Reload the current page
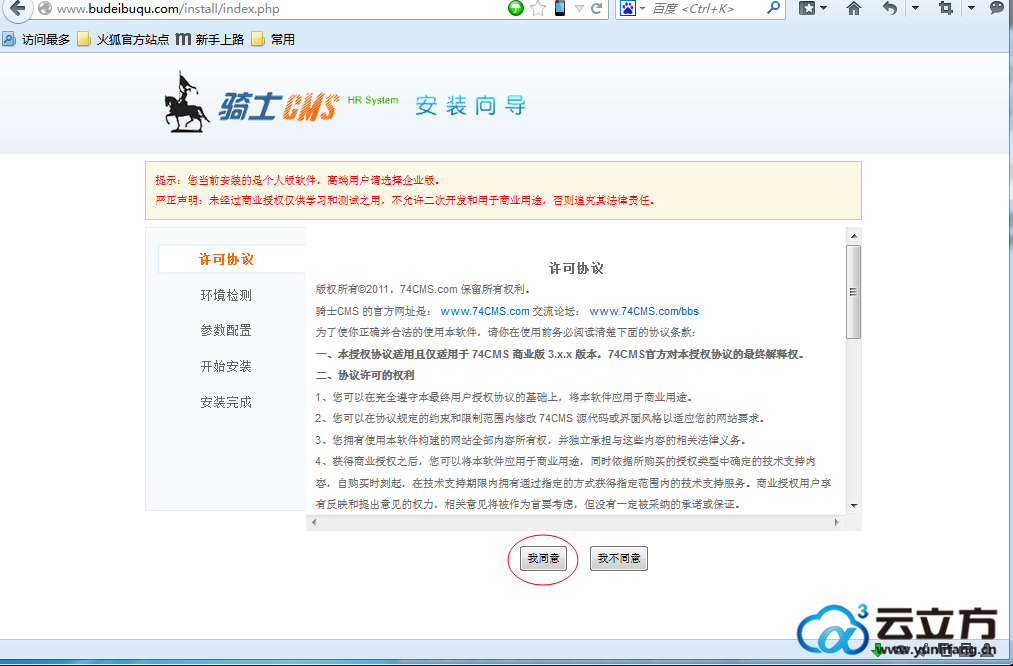 pos(596,8)
